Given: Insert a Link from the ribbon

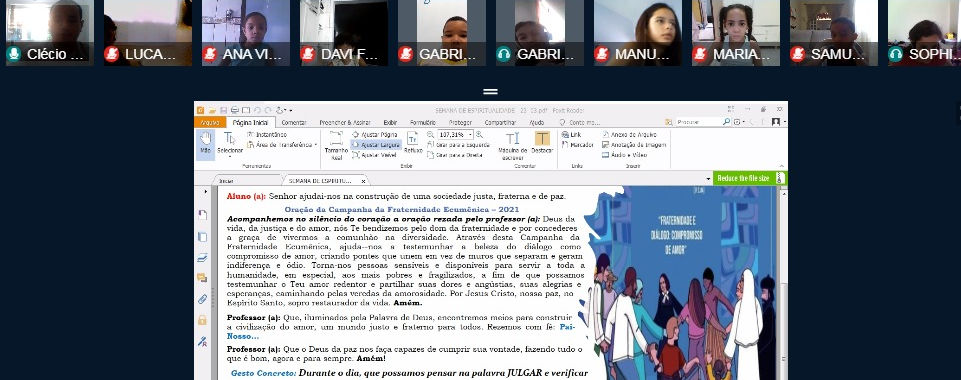Looking at the screenshot, I should click(571, 134).
